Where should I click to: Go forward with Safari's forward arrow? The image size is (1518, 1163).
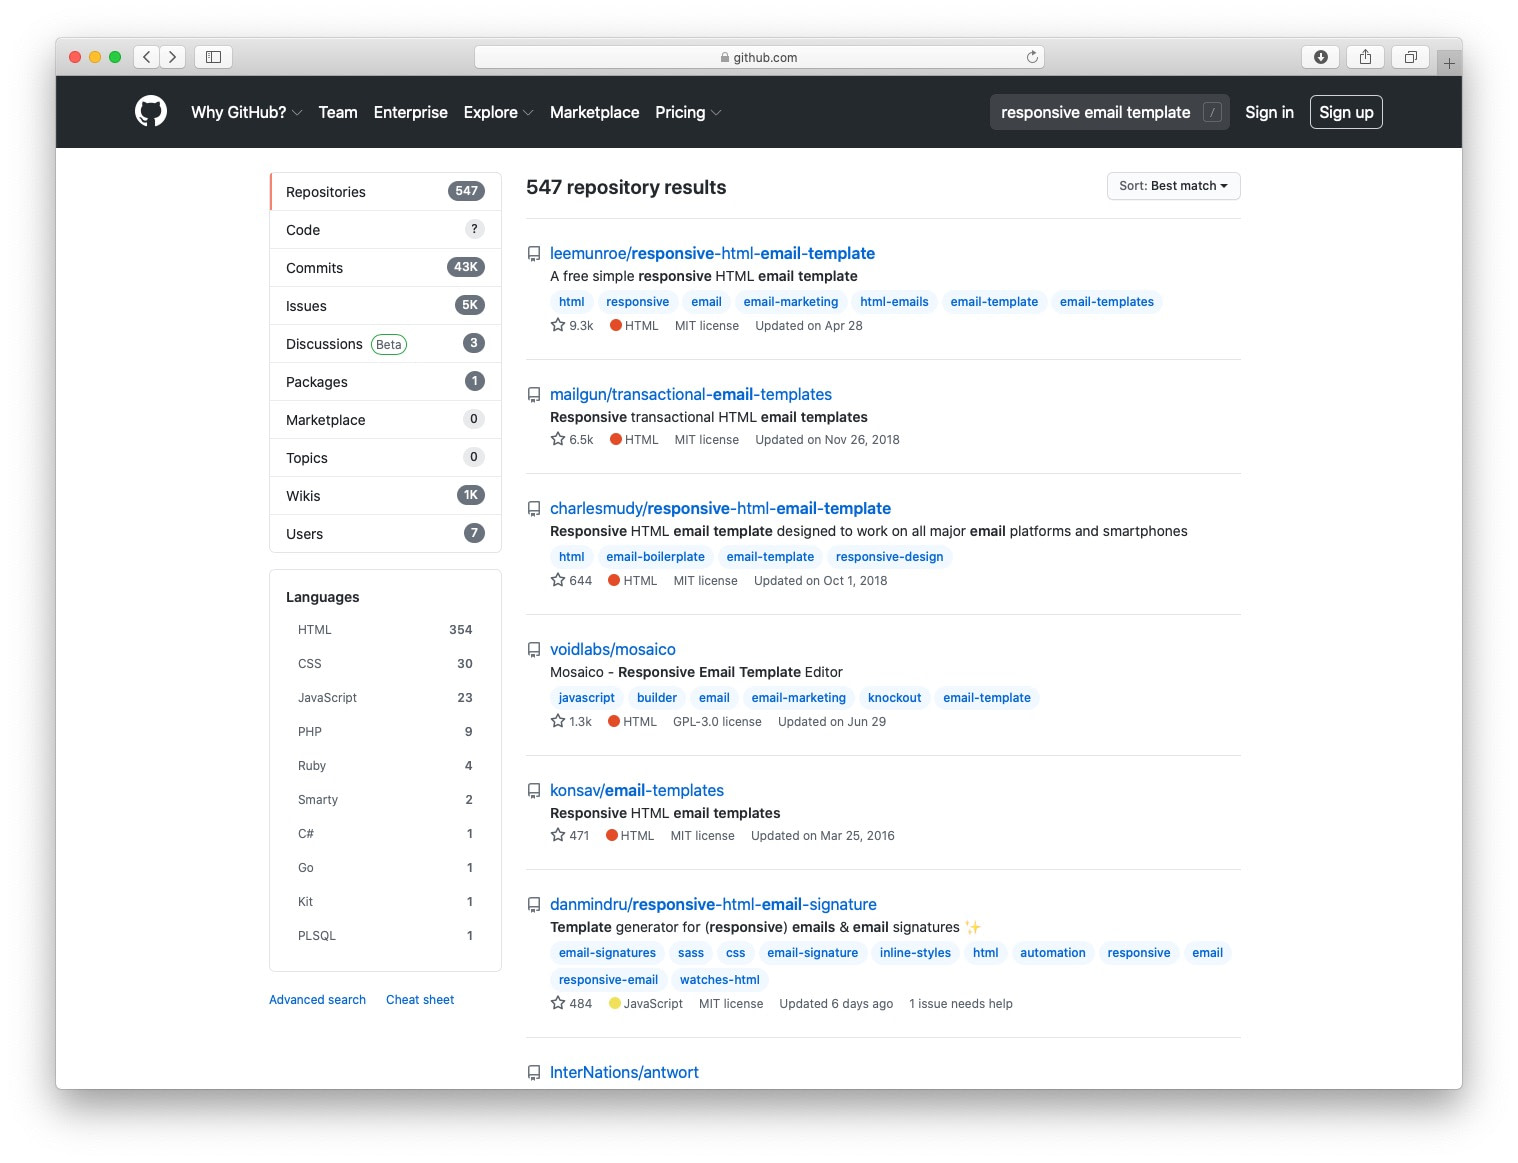click(x=173, y=57)
